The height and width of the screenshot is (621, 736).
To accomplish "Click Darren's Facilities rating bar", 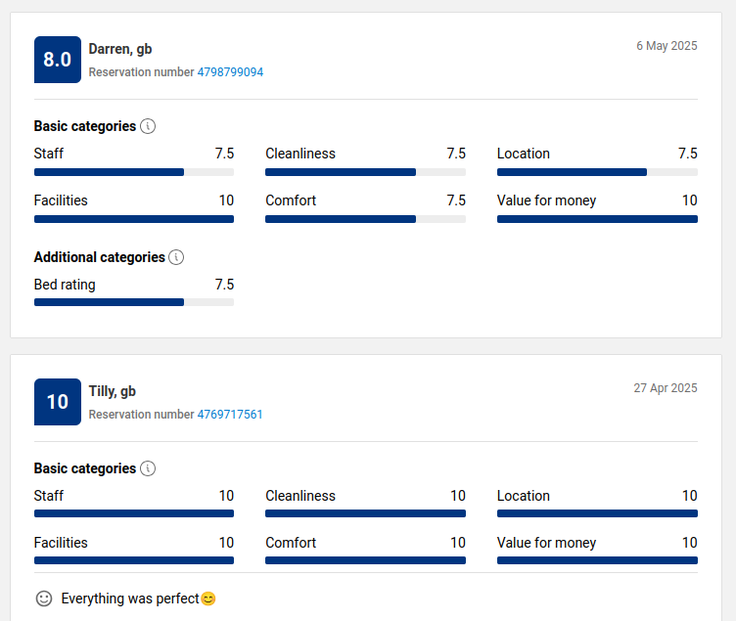I will pos(134,219).
